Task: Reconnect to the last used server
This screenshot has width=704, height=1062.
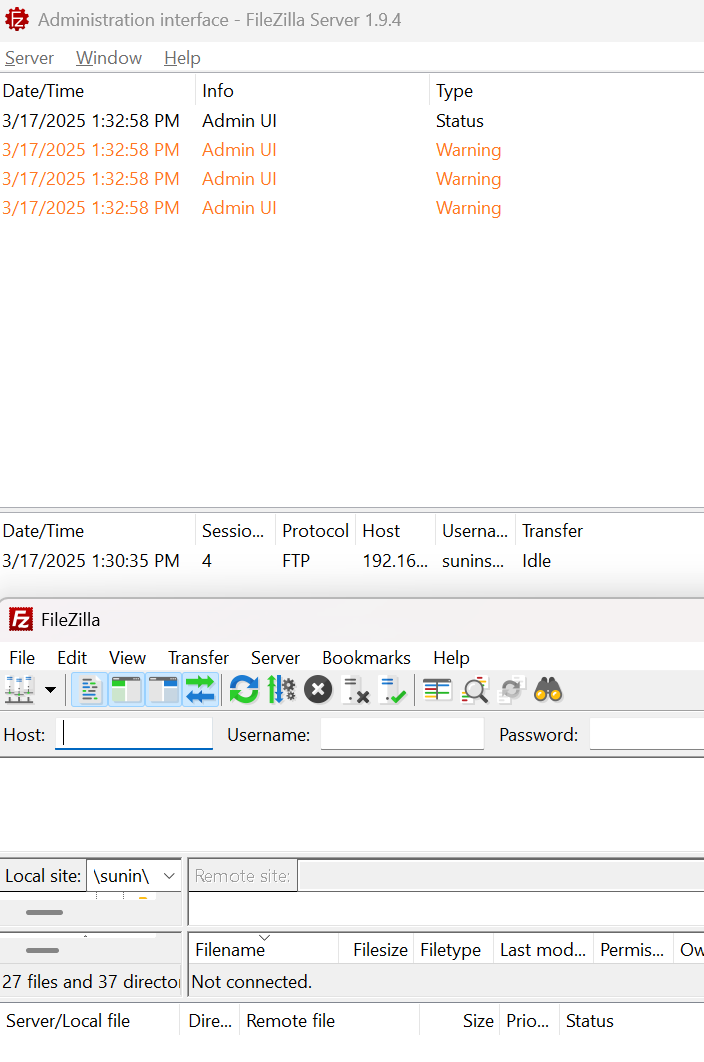Action: pyautogui.click(x=393, y=690)
